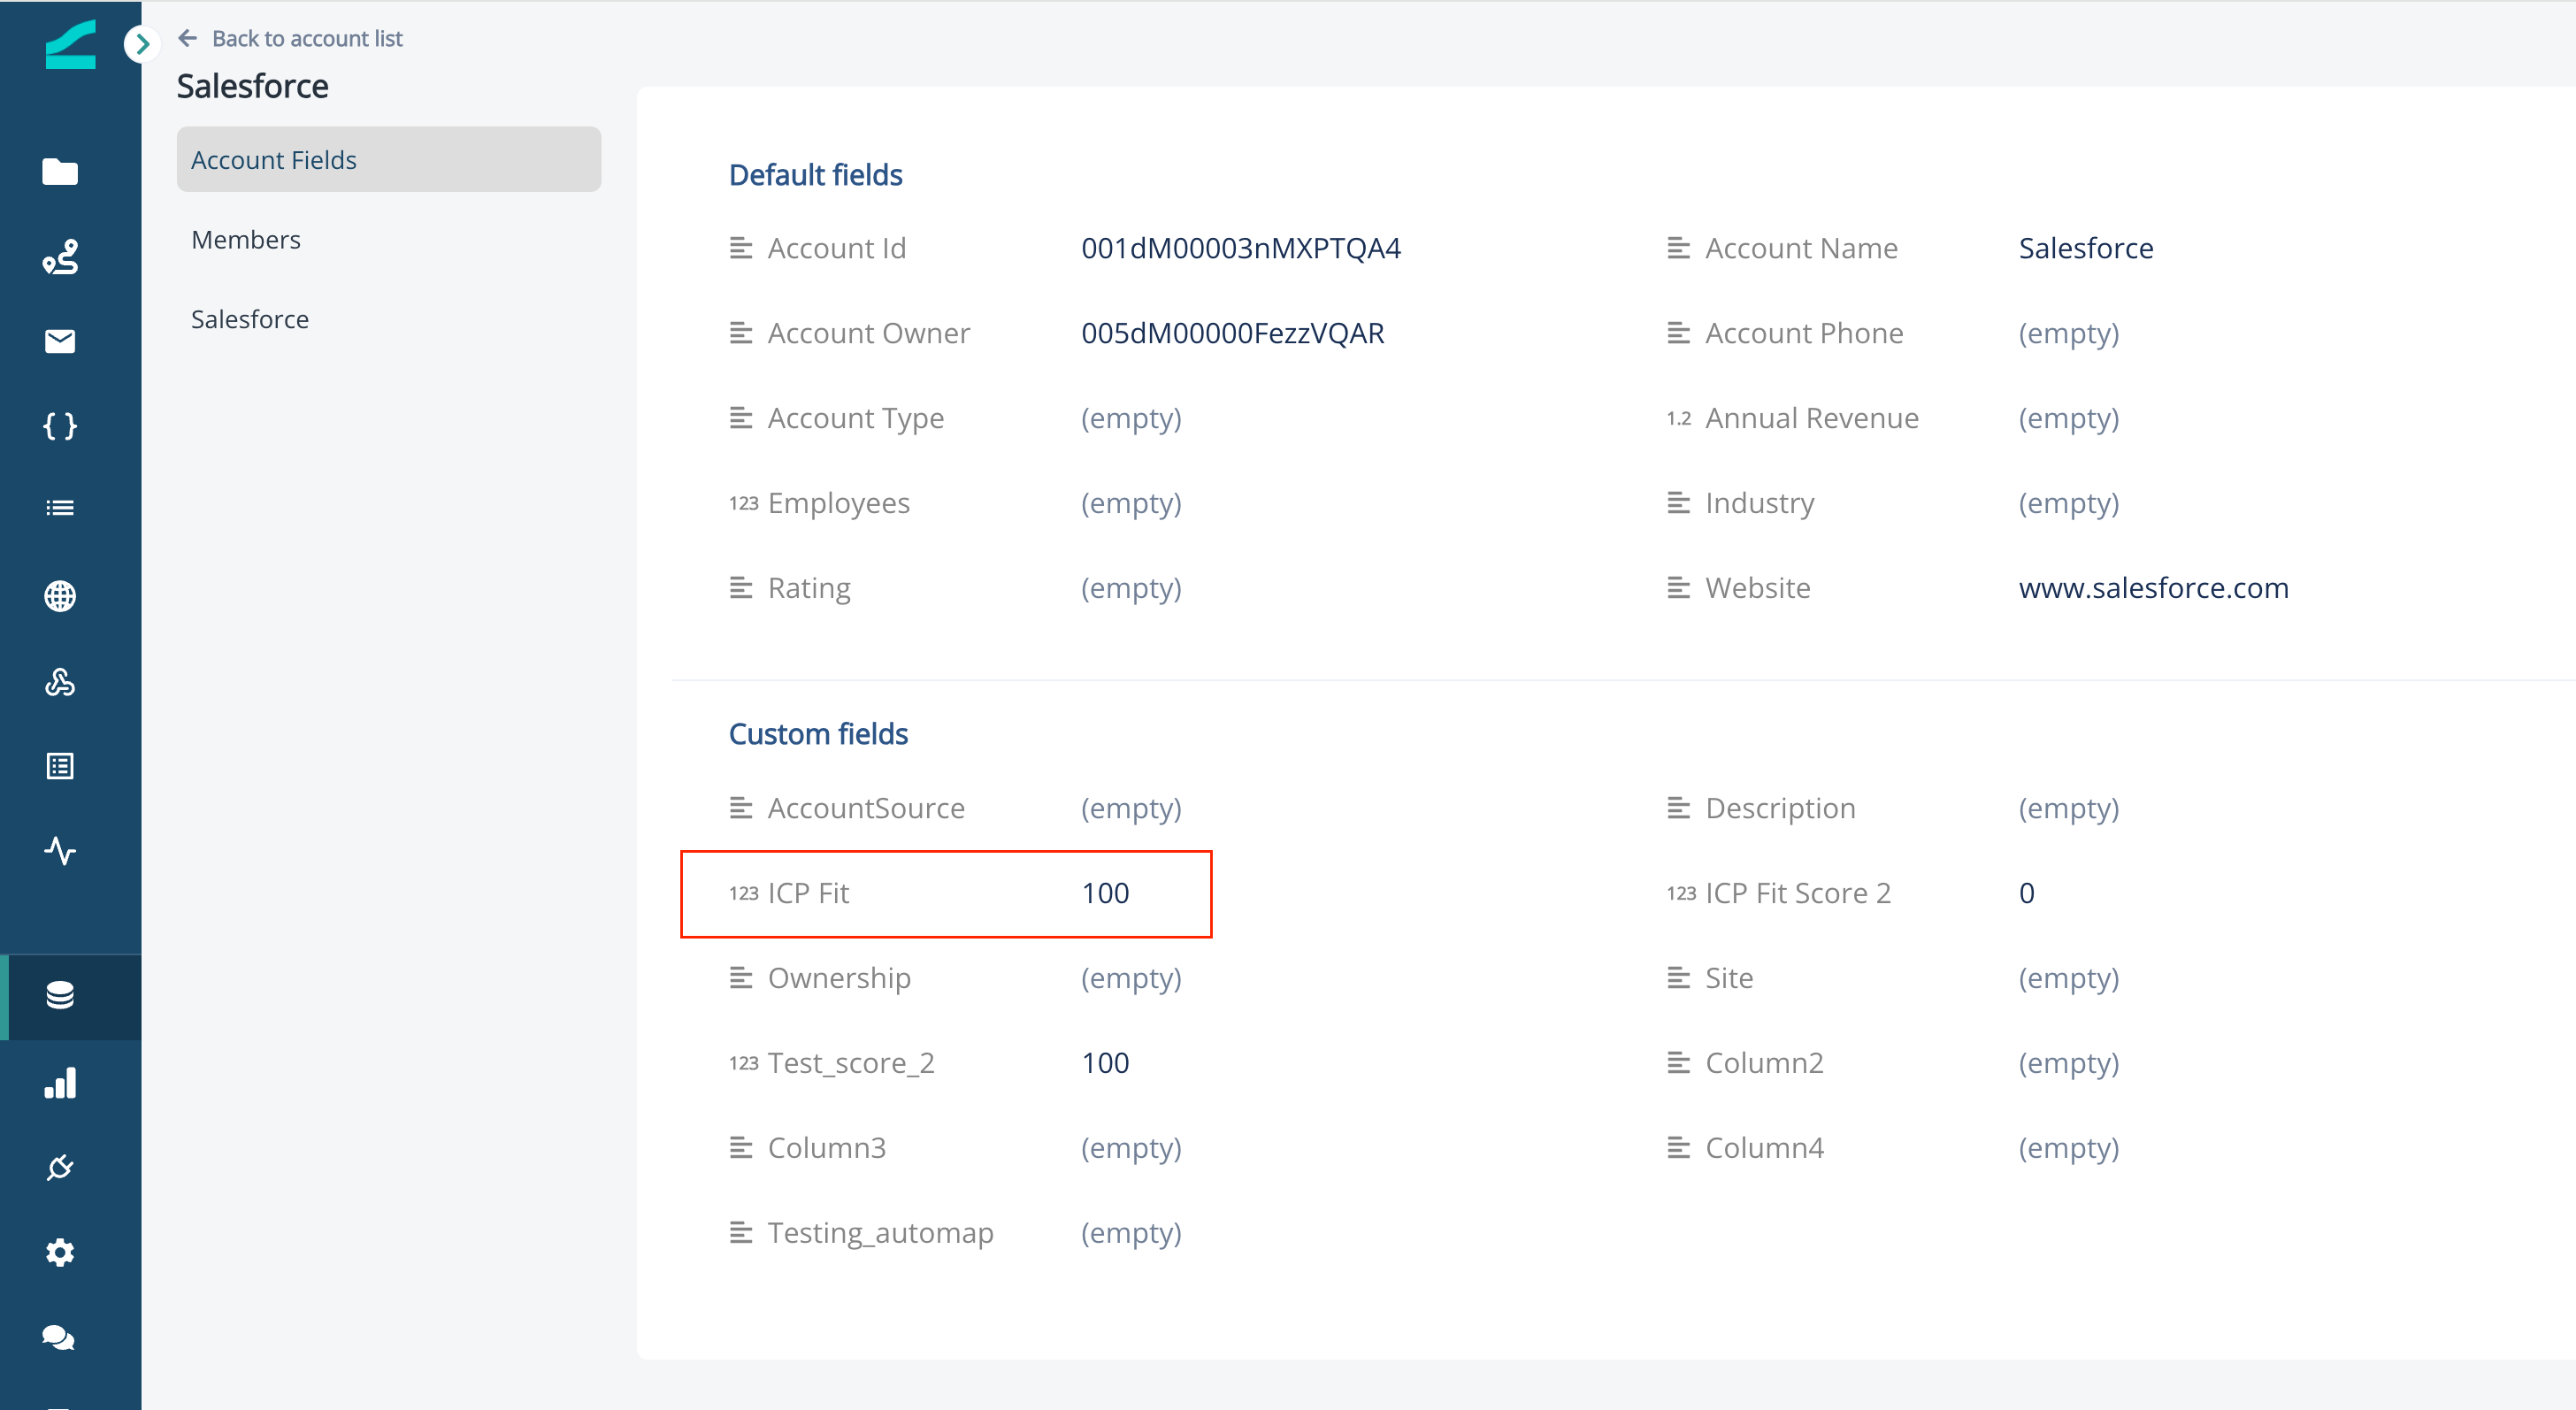
Task: Open the settings gear icon
Action: 60,1252
